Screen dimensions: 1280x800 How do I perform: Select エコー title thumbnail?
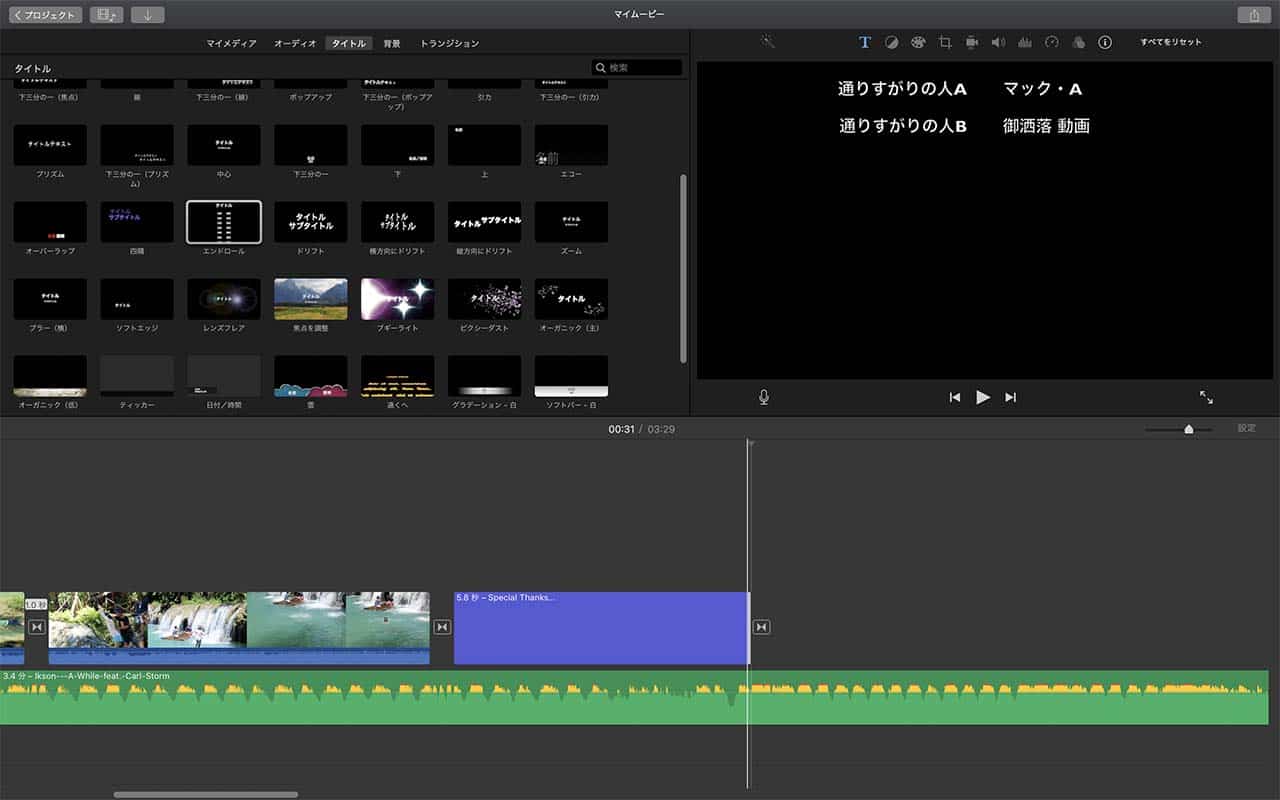571,145
